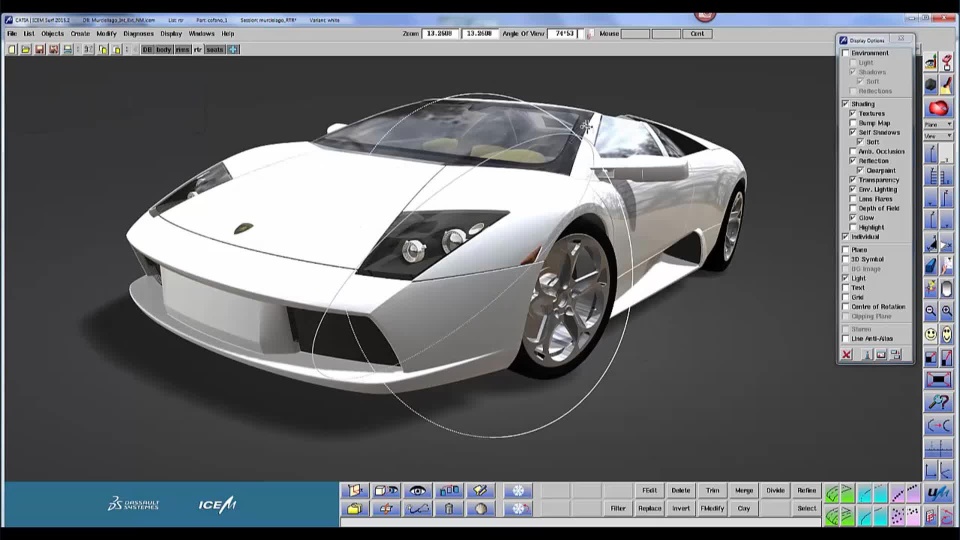The height and width of the screenshot is (540, 960).
Task: Open the Plane dropdown in right toolbar
Action: pyautogui.click(x=938, y=125)
